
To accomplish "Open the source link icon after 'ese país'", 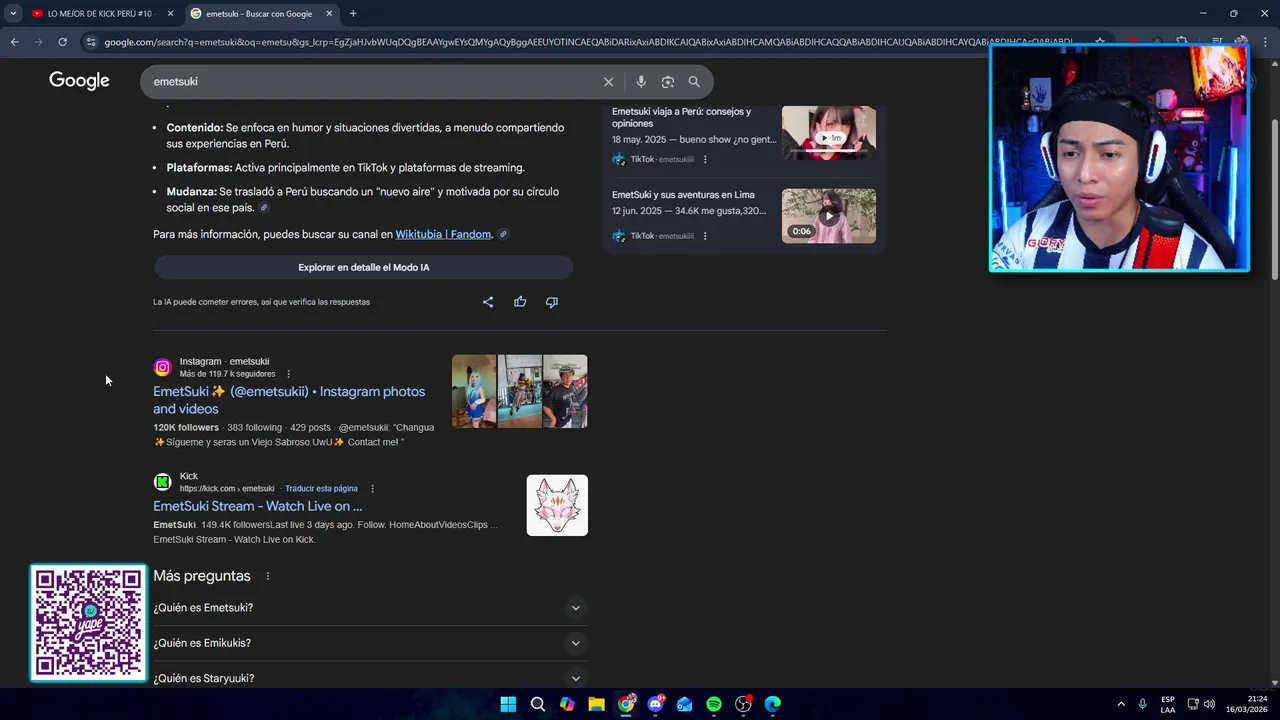I will 264,208.
